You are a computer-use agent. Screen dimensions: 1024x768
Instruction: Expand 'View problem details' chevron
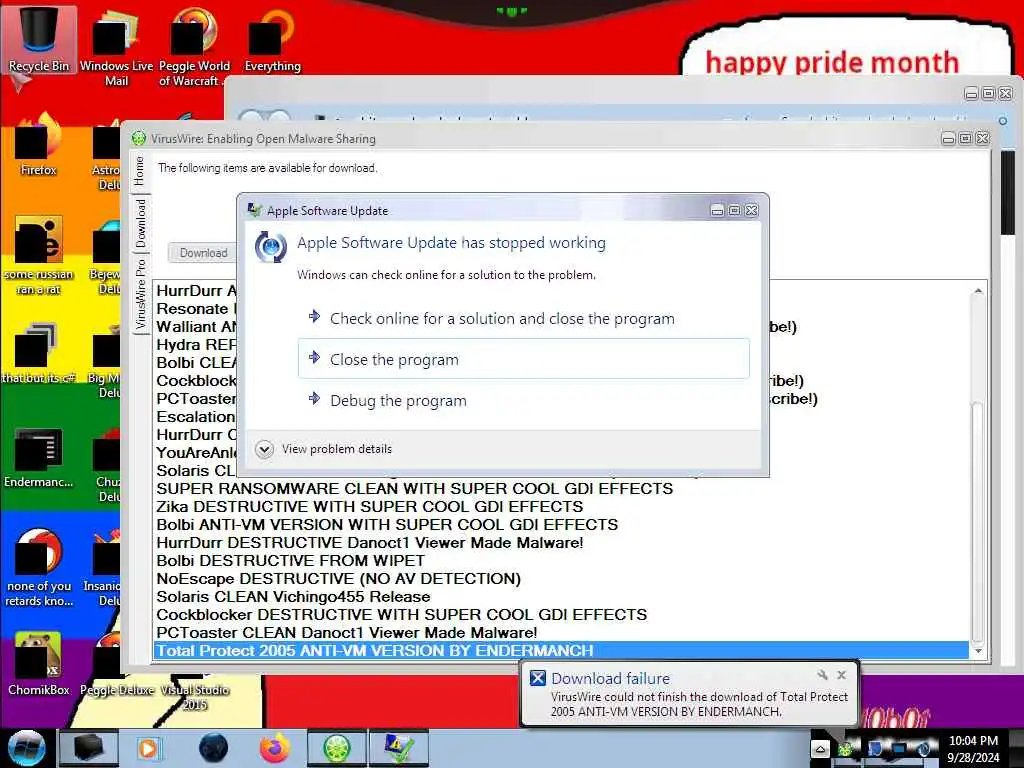tap(264, 449)
